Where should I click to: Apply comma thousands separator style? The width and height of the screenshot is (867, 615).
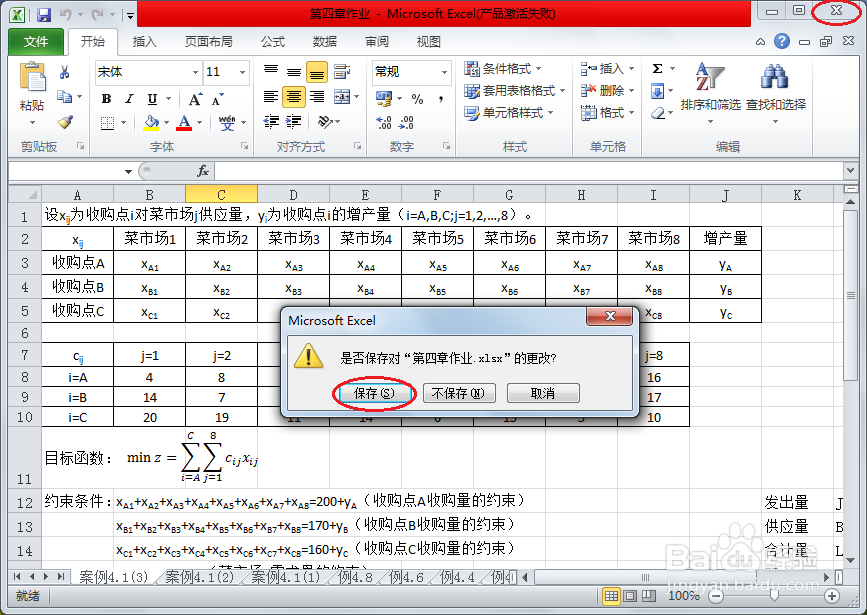[441, 99]
